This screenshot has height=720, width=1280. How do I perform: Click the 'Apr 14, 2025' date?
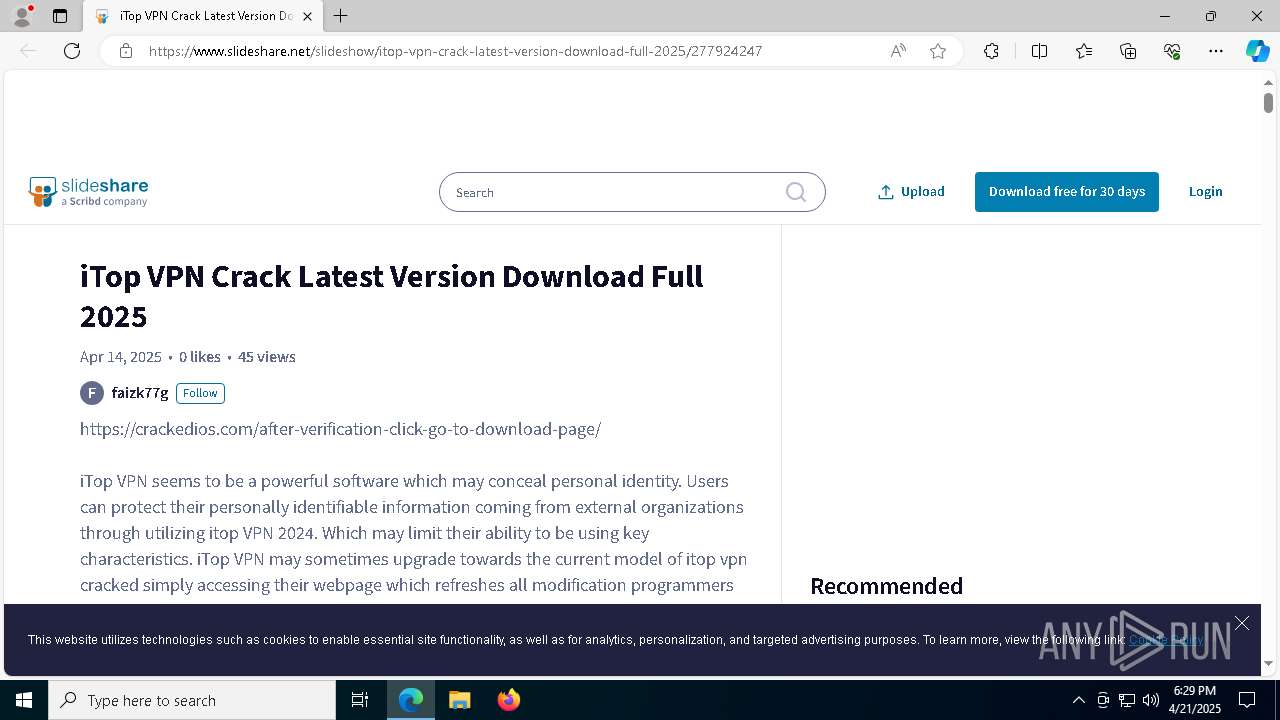121,357
